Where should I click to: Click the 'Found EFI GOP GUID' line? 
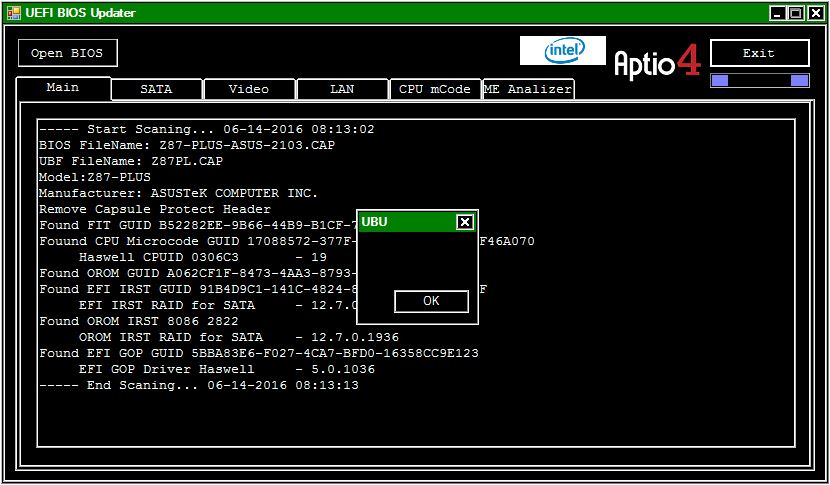[259, 353]
